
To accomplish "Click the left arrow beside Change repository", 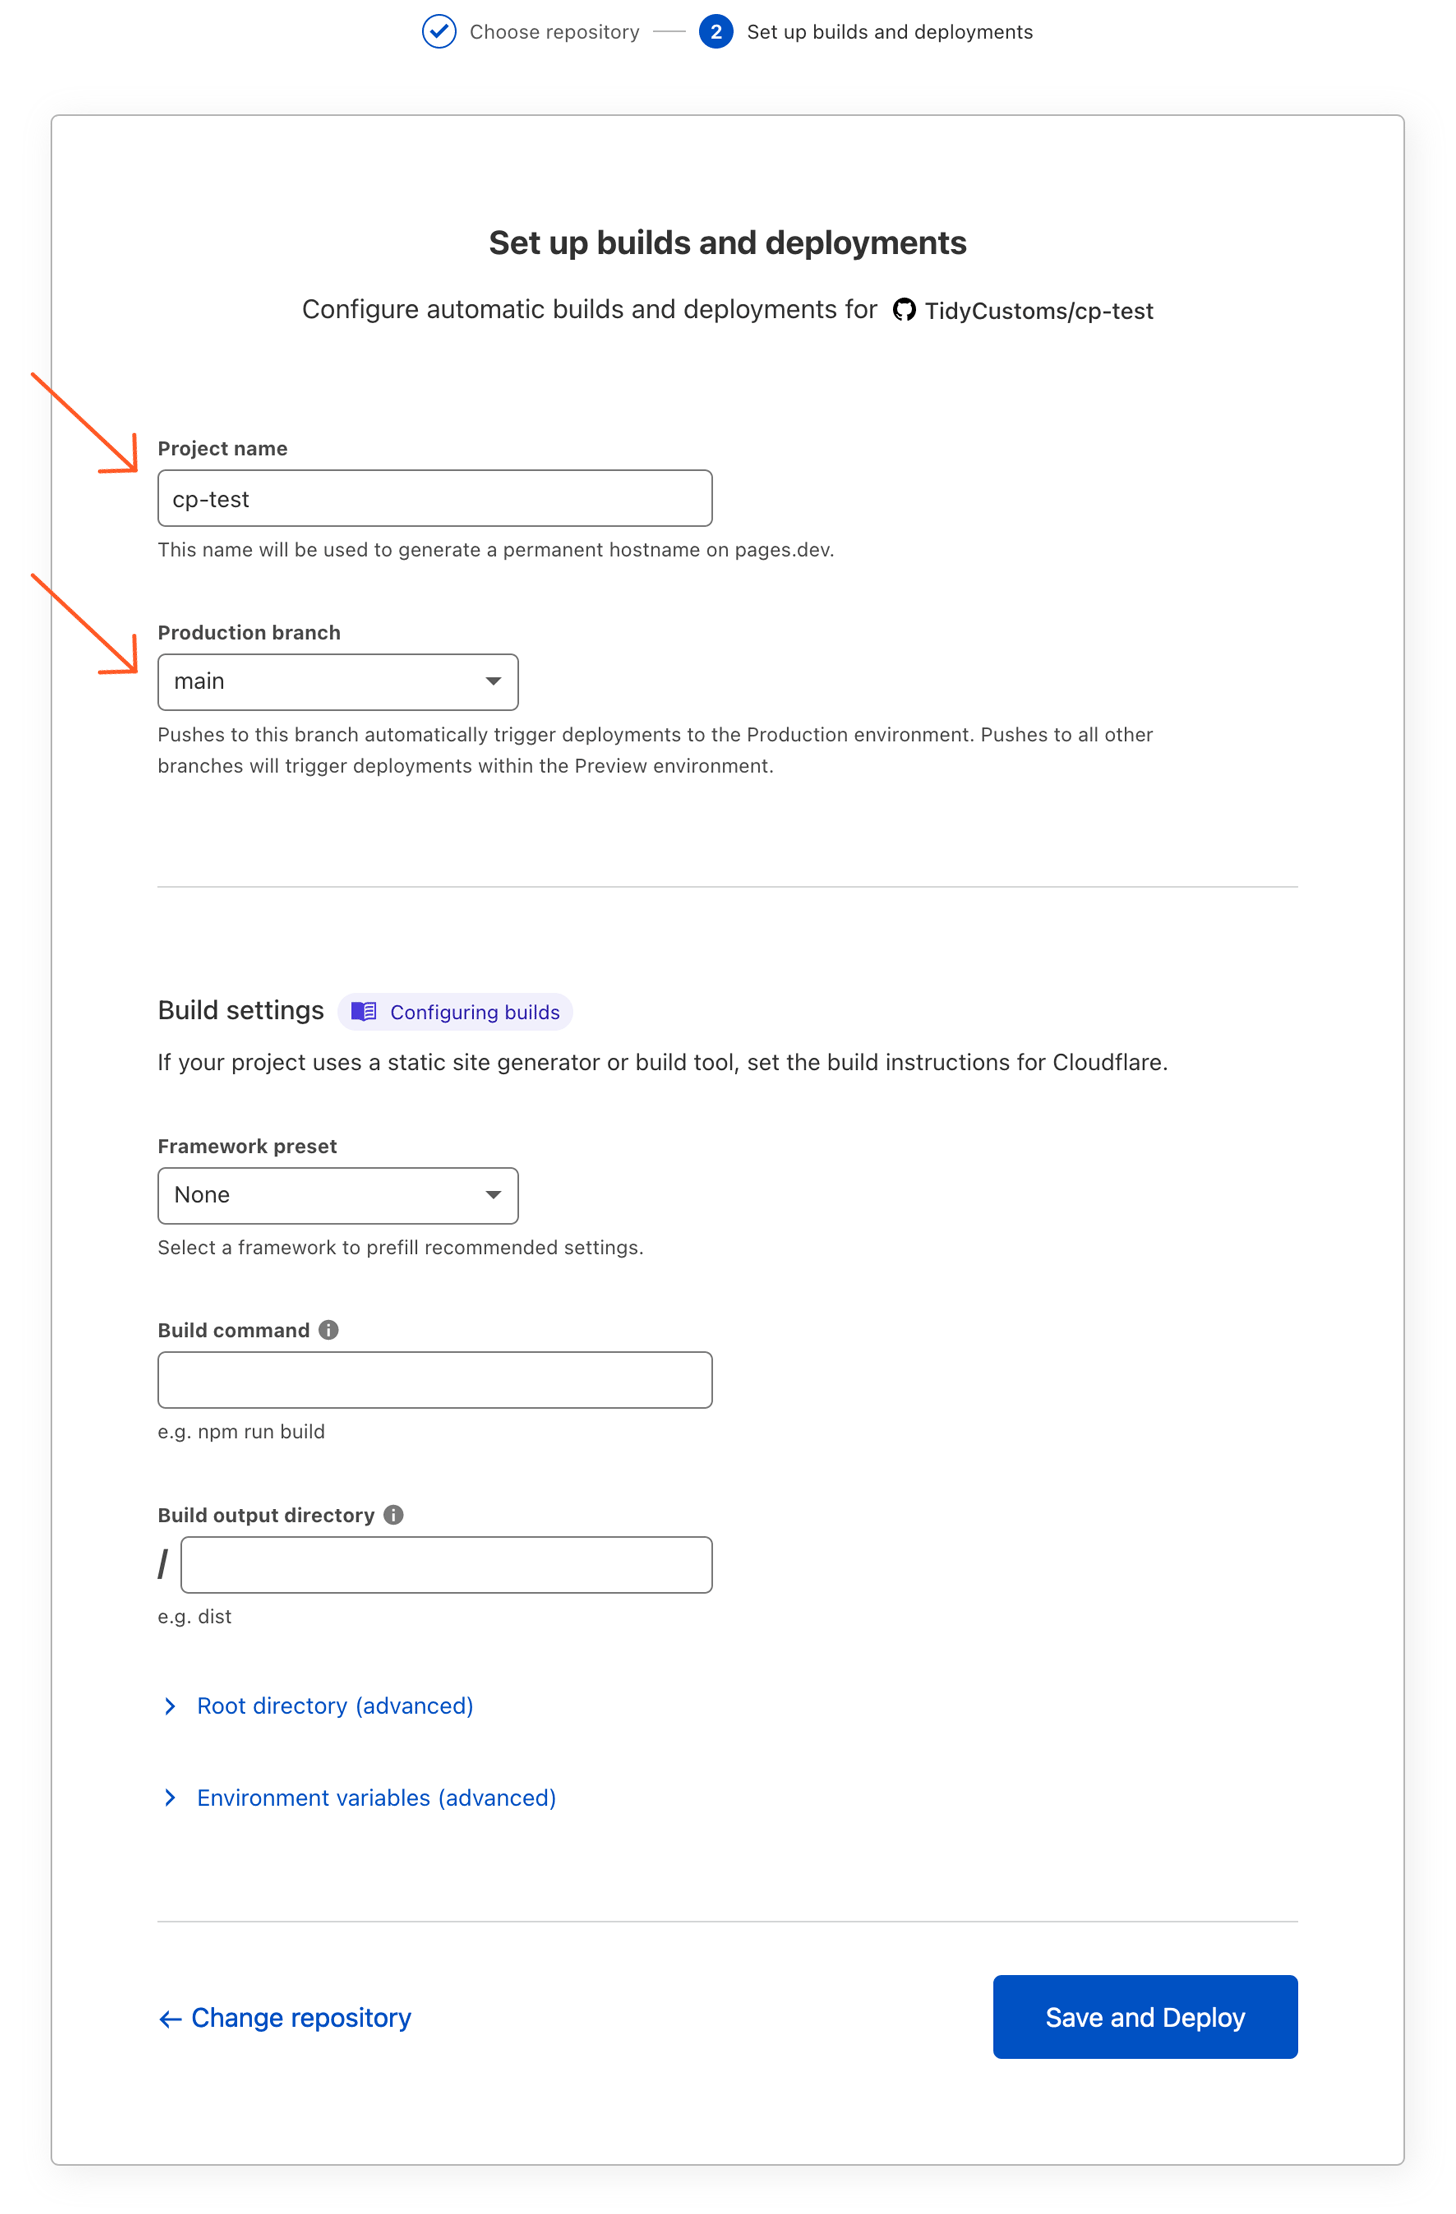I will coord(168,2017).
